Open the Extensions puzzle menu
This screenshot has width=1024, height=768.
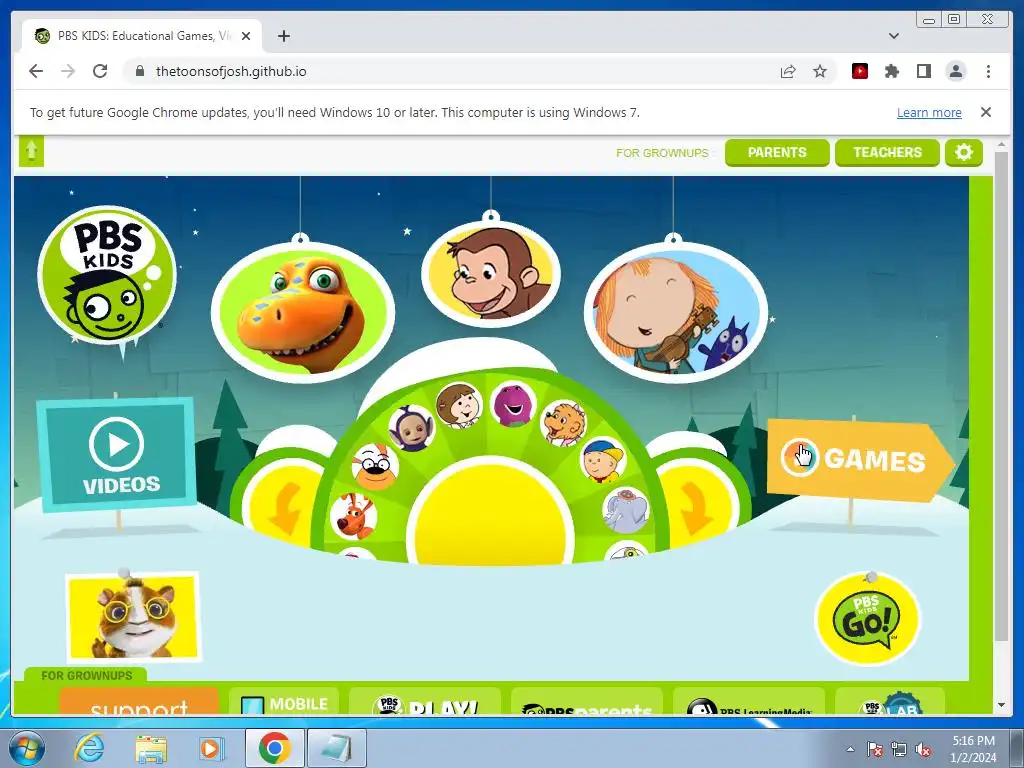click(x=891, y=71)
